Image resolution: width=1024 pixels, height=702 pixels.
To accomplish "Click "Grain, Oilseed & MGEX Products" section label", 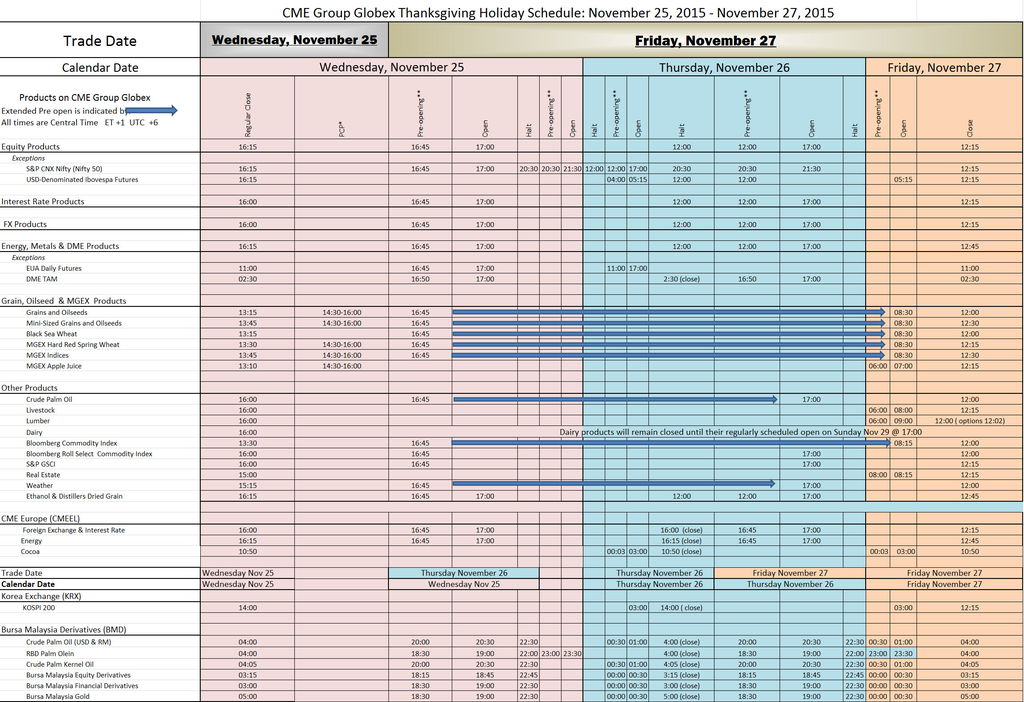I will (63, 301).
